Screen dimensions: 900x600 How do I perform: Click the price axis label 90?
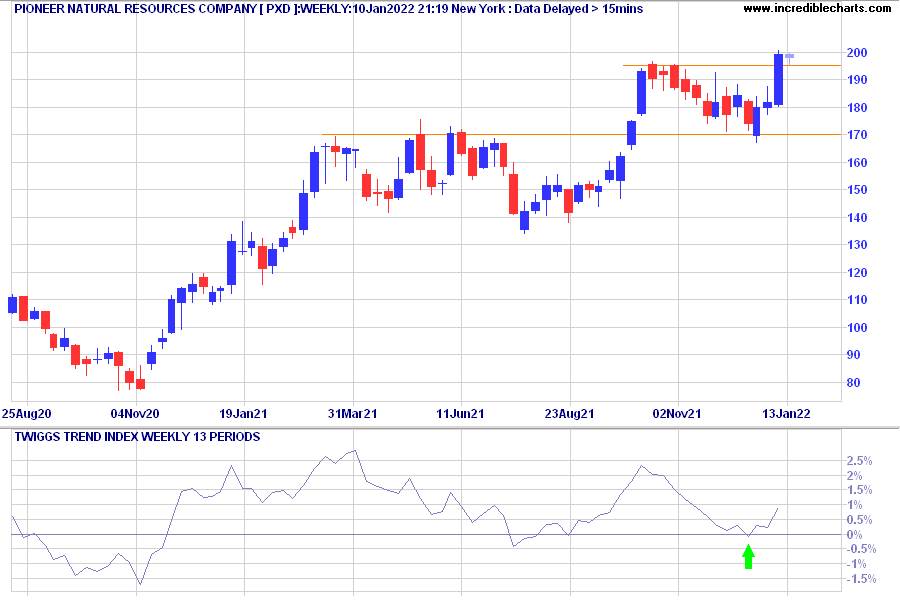tap(854, 355)
